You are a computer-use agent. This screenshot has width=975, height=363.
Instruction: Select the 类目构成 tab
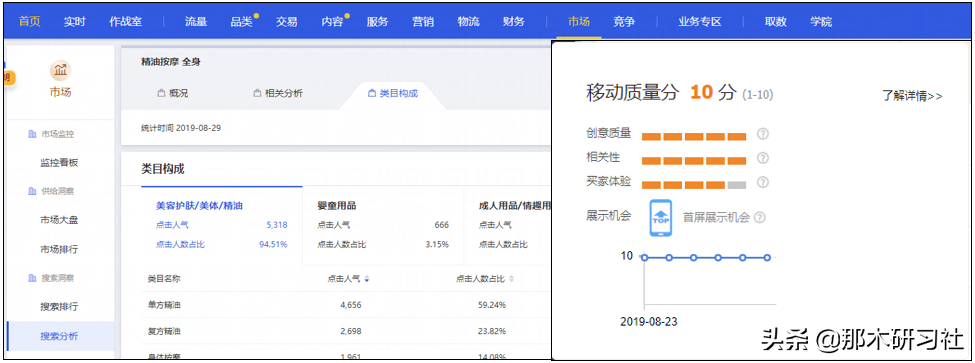[x=392, y=94]
